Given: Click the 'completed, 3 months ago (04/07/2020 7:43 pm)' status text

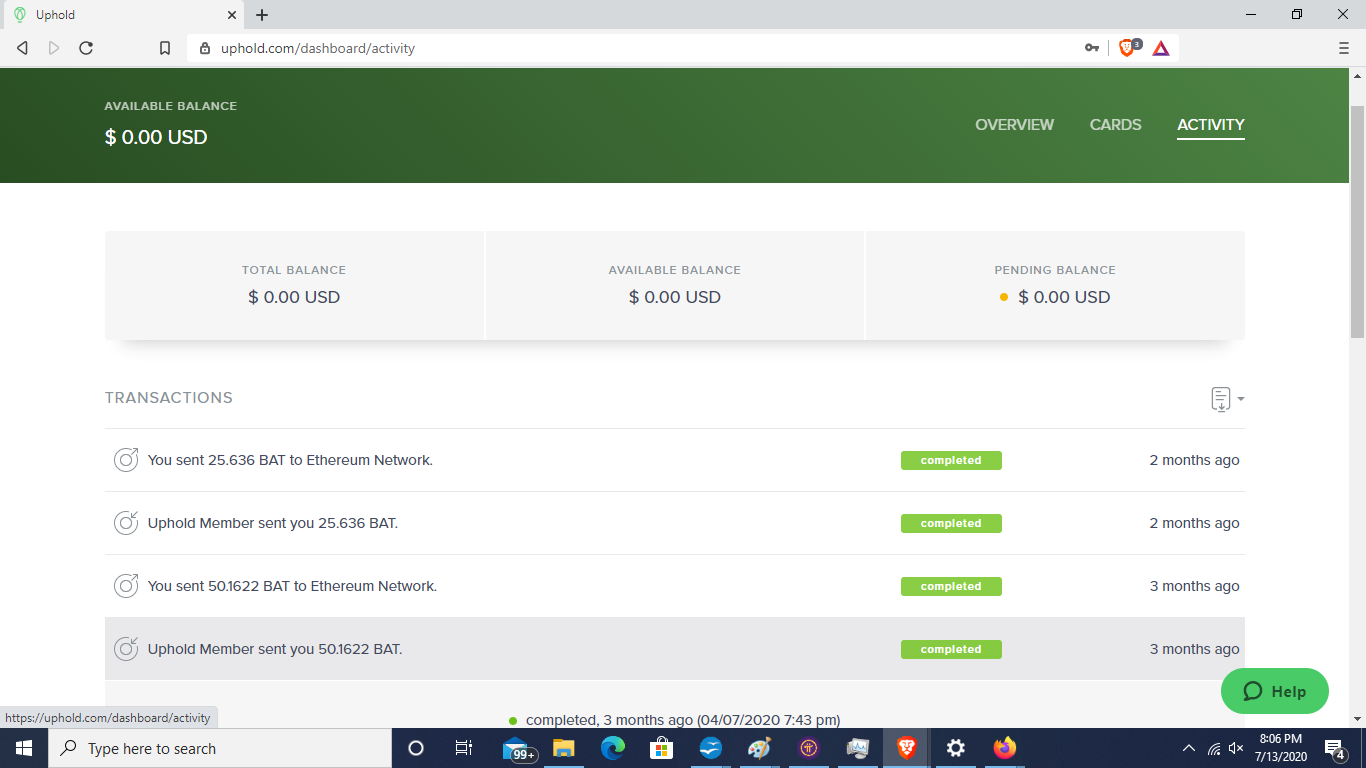Looking at the screenshot, I should click(683, 719).
